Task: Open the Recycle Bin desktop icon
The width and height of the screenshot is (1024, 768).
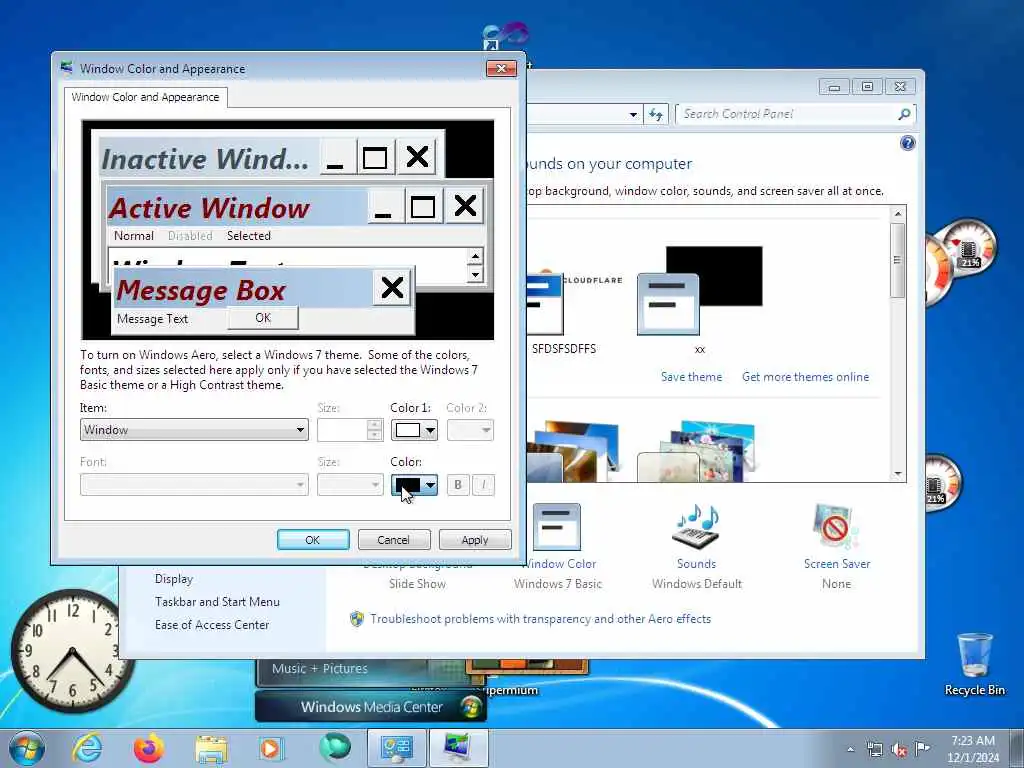Action: click(x=974, y=664)
